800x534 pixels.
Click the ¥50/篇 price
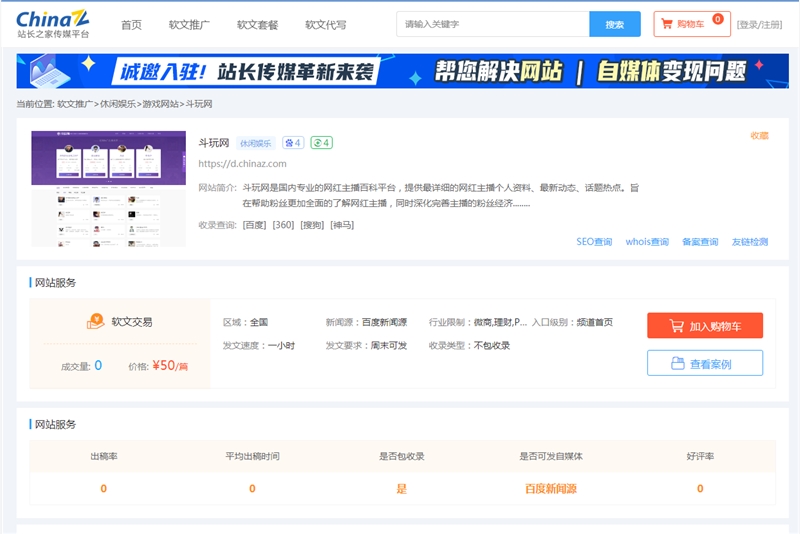tap(170, 366)
